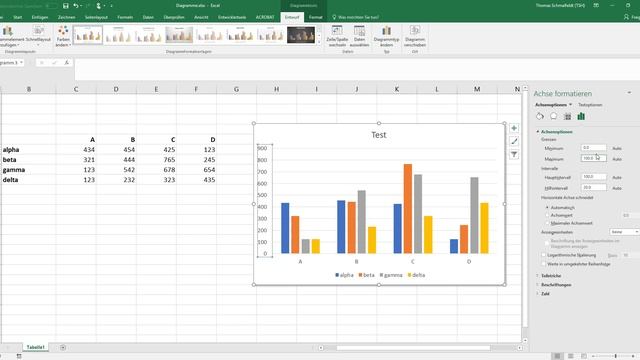Click Auto button next to Hauptintervall
This screenshot has height=360, width=640.
coord(617,178)
